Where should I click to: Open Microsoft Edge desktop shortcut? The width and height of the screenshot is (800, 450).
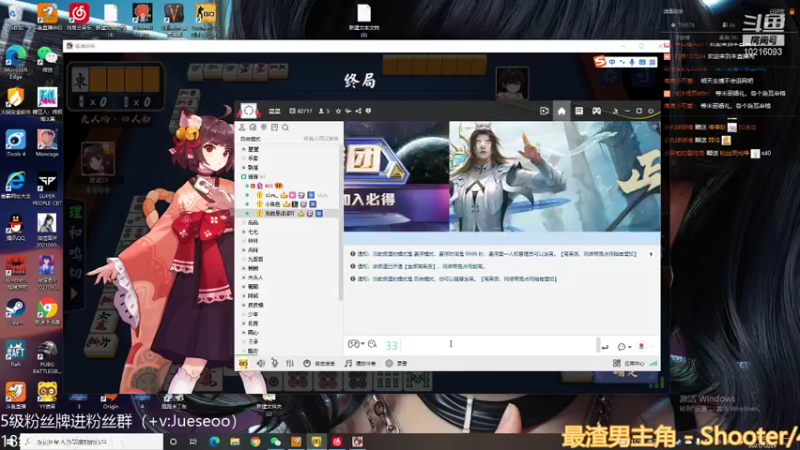(15, 62)
